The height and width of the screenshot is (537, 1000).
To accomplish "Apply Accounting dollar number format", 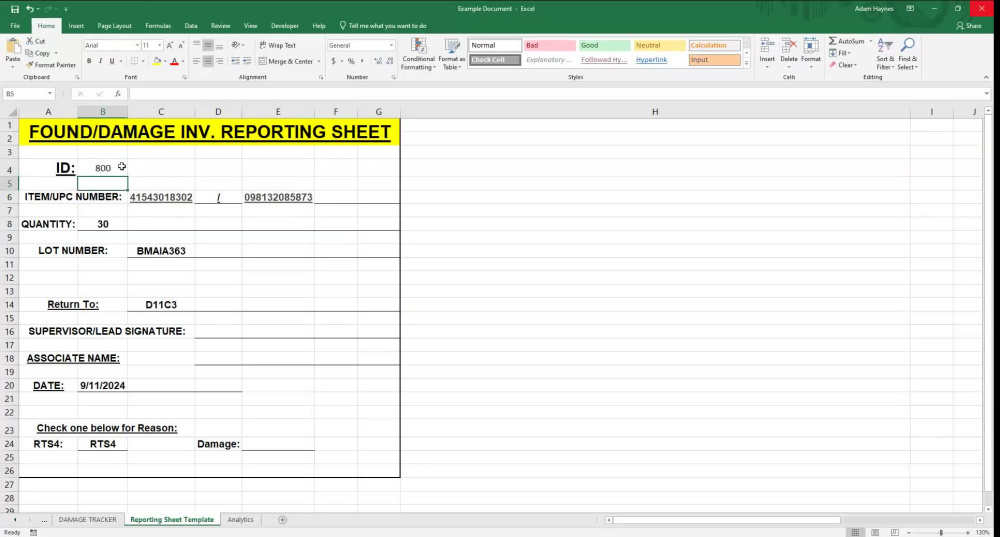I will 333,61.
